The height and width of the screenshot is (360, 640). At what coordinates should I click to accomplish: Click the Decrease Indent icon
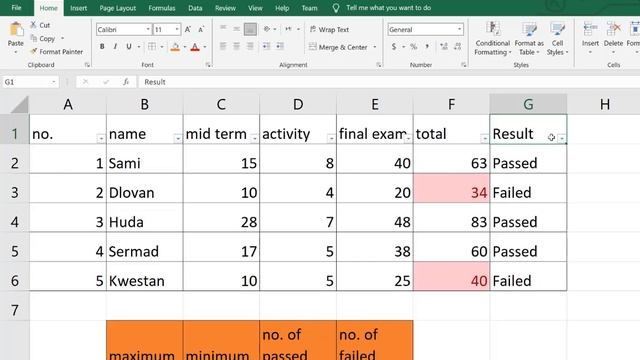[x=267, y=46]
